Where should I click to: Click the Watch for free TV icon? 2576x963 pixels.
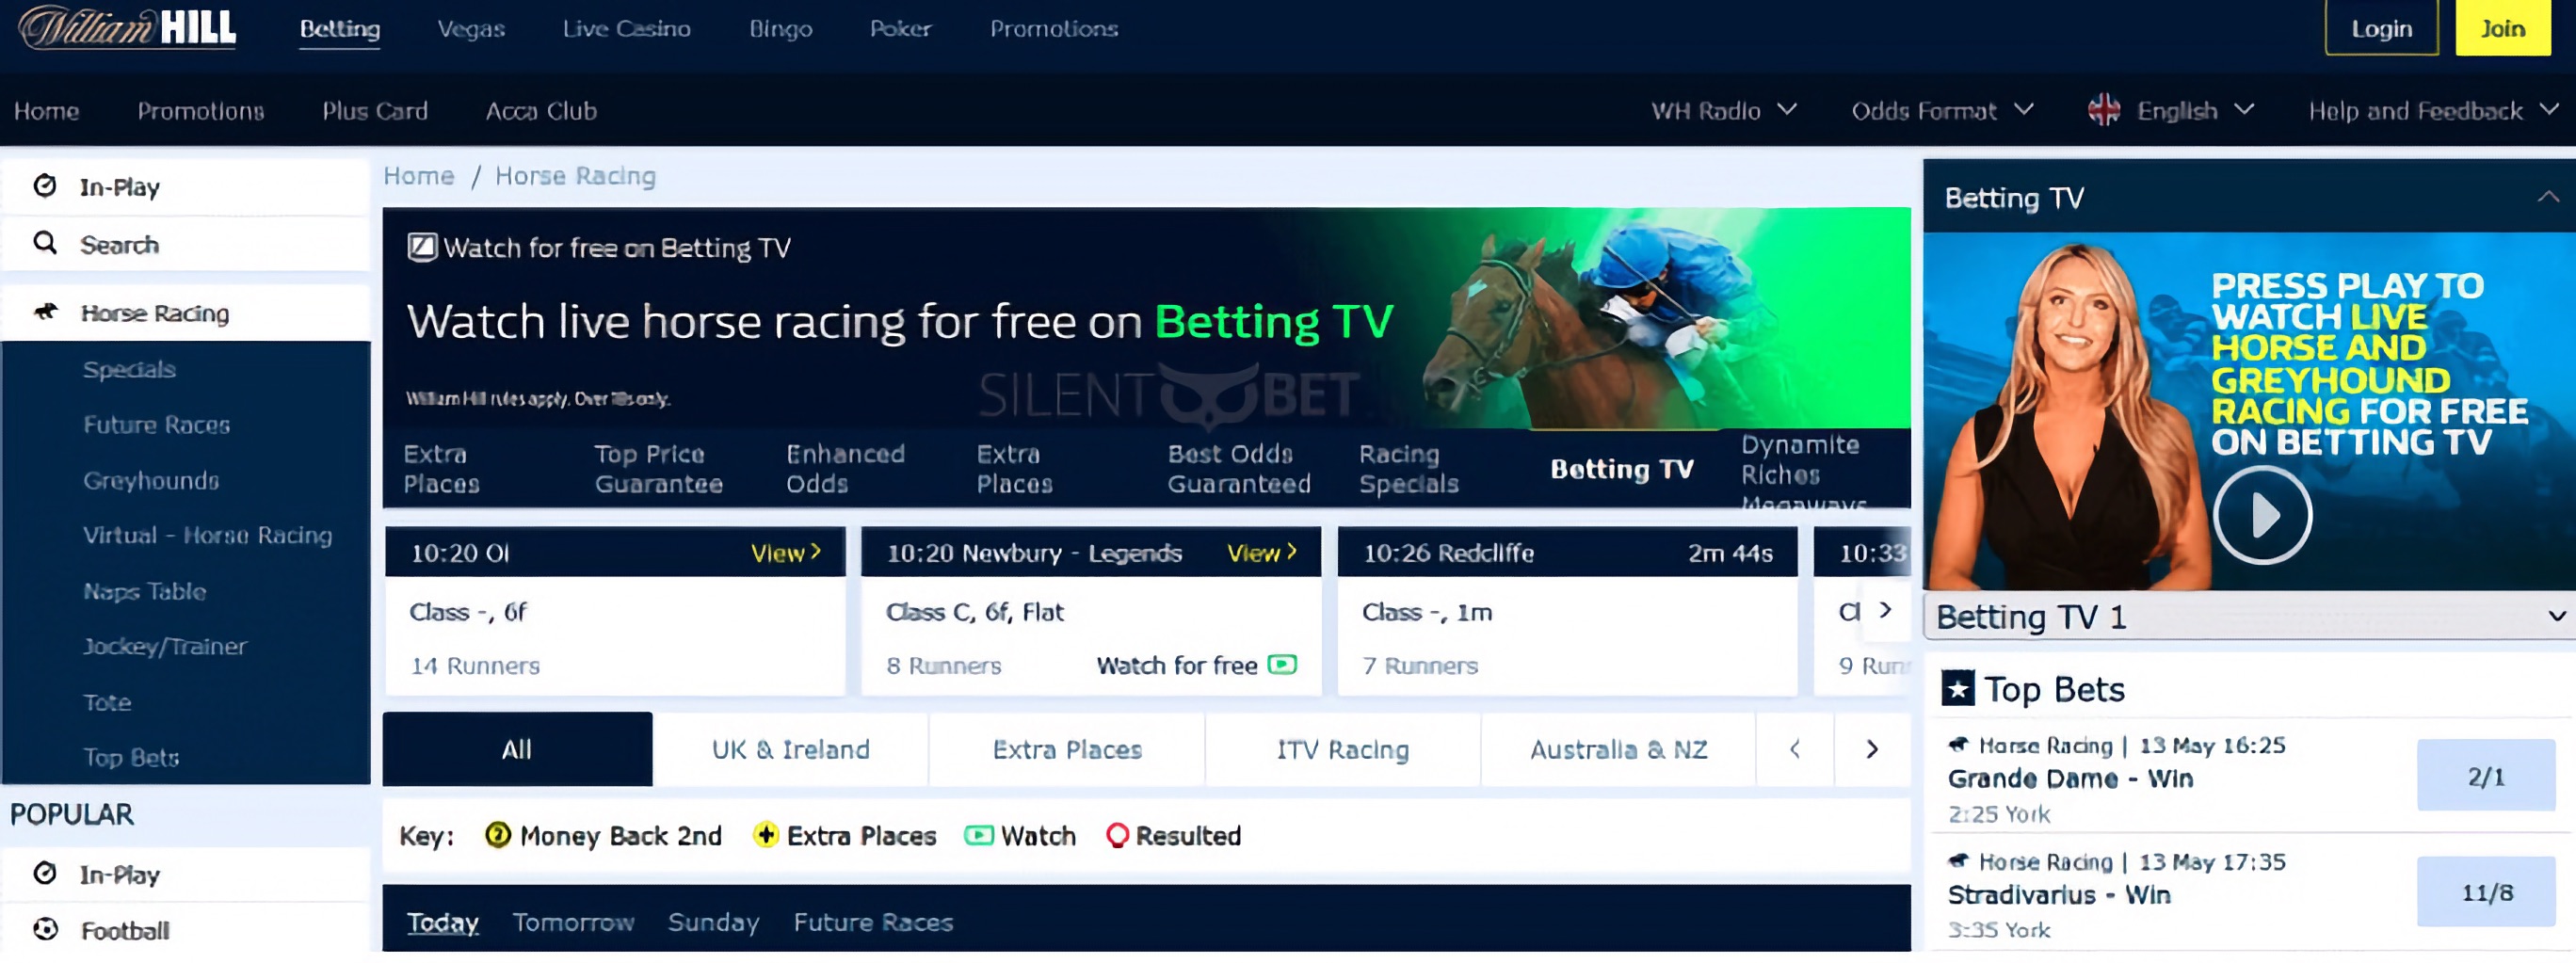(x=1282, y=665)
